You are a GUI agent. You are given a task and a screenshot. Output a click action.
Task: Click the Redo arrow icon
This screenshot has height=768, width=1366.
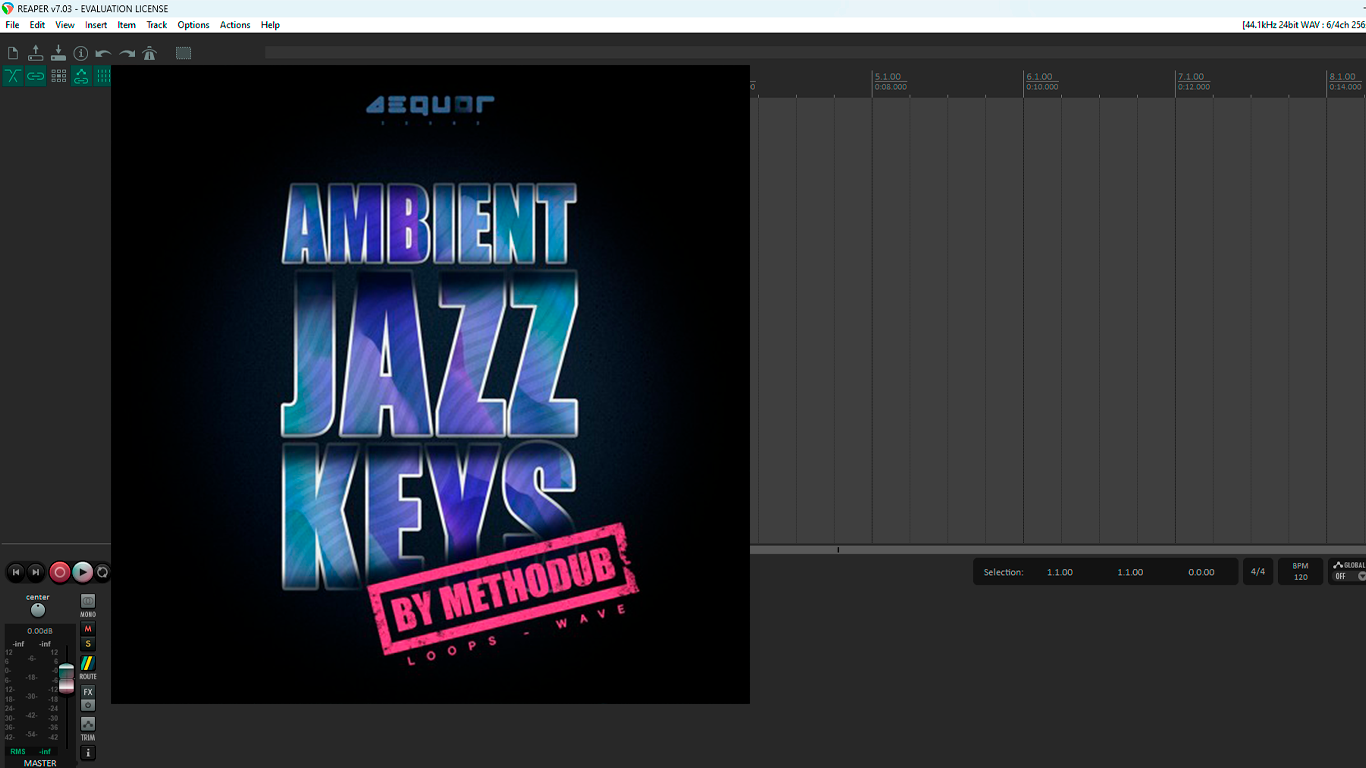tap(127, 53)
